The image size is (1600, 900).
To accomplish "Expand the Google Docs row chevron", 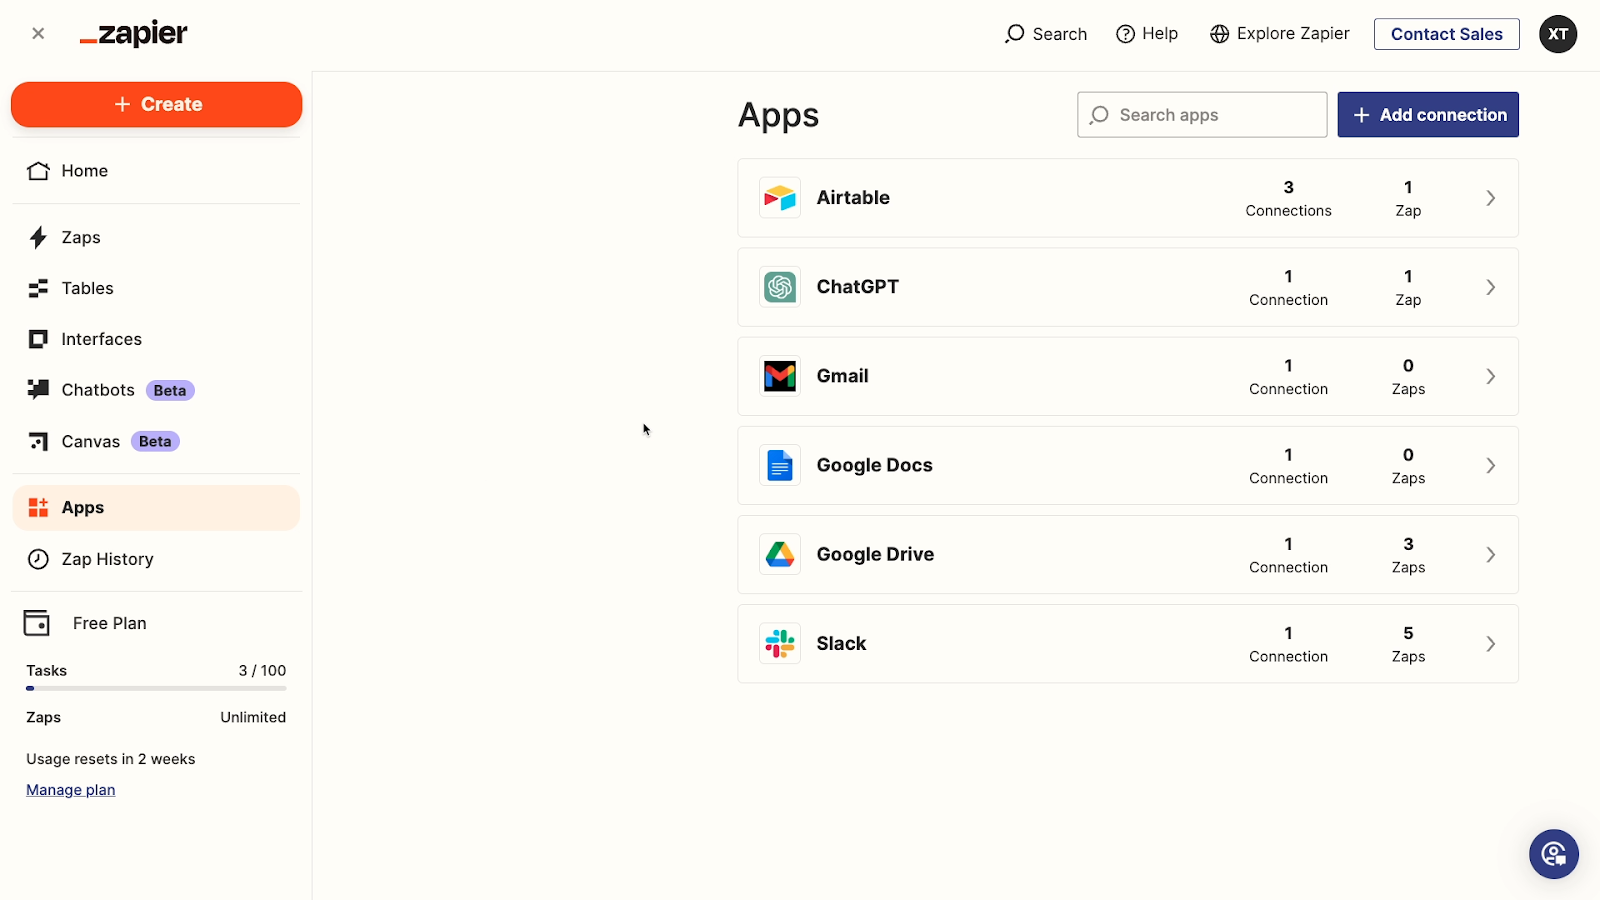I will click(1491, 465).
